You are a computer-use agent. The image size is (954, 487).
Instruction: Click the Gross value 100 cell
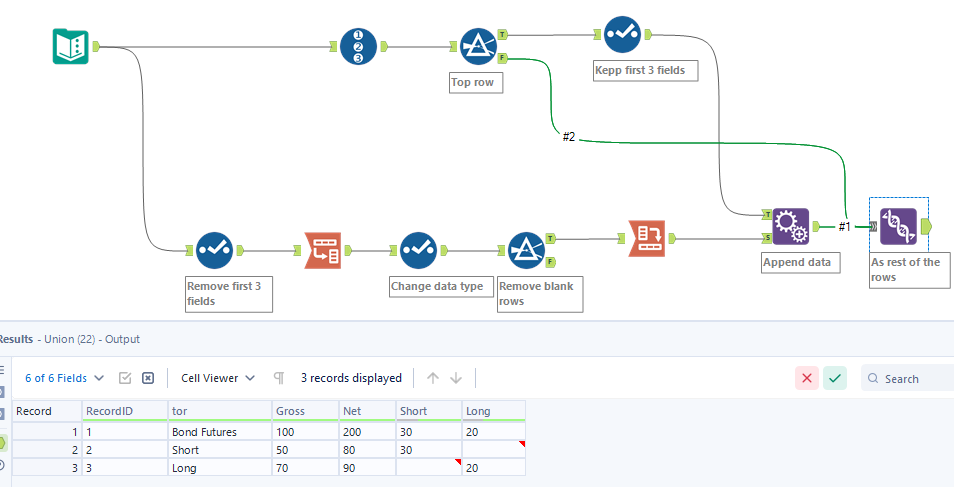pos(305,432)
